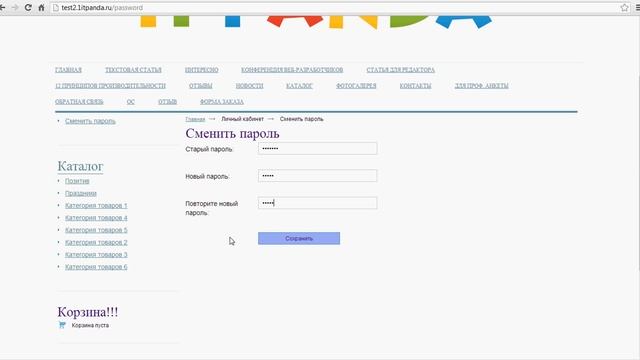Open Категория товаров 2 link
This screenshot has height=360, width=640.
coord(96,242)
